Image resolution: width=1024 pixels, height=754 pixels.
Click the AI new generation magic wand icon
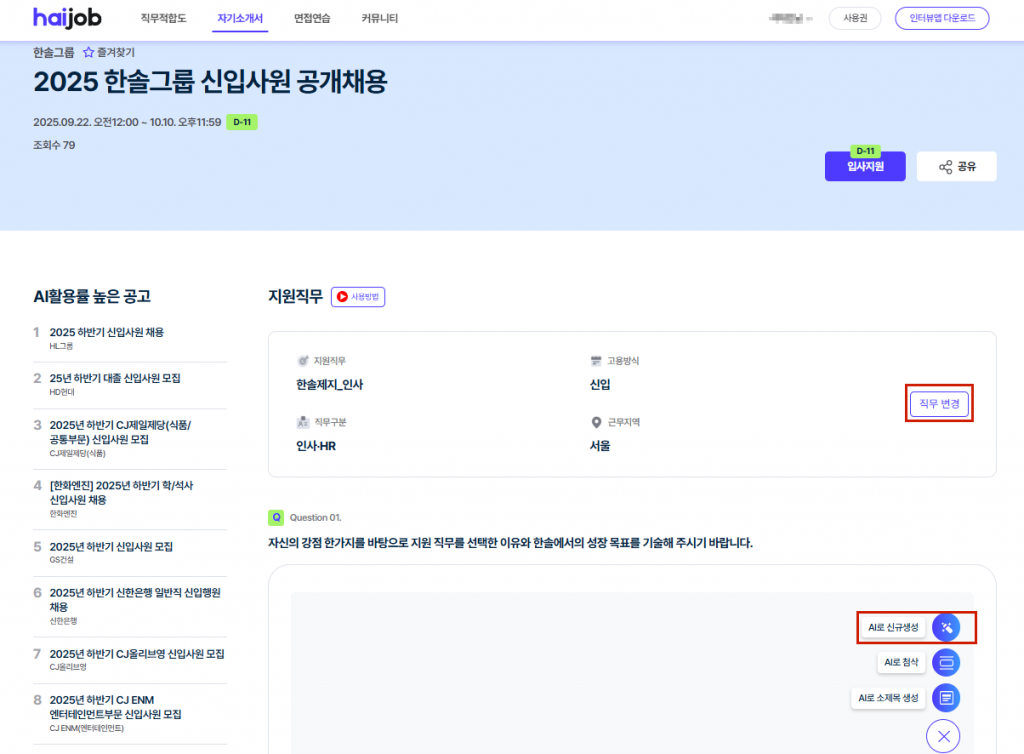[946, 627]
